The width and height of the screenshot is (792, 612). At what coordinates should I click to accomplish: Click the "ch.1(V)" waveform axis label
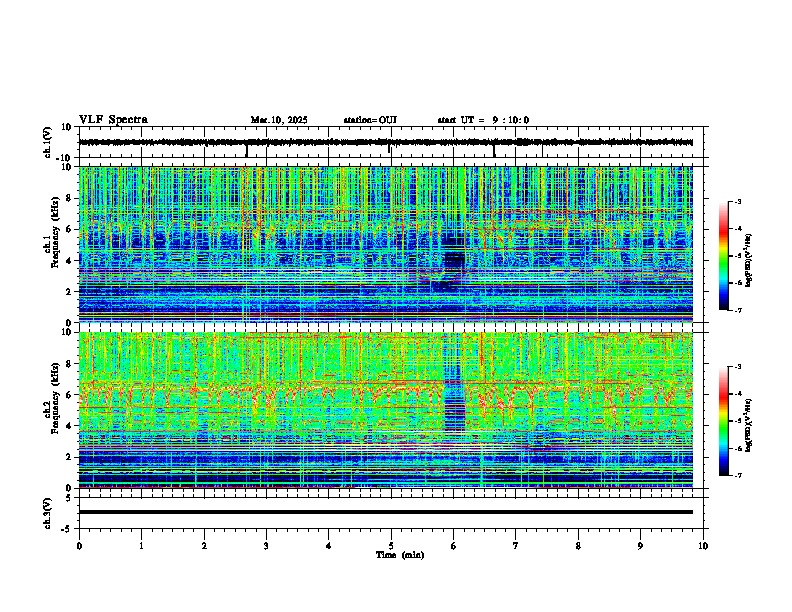pyautogui.click(x=48, y=142)
